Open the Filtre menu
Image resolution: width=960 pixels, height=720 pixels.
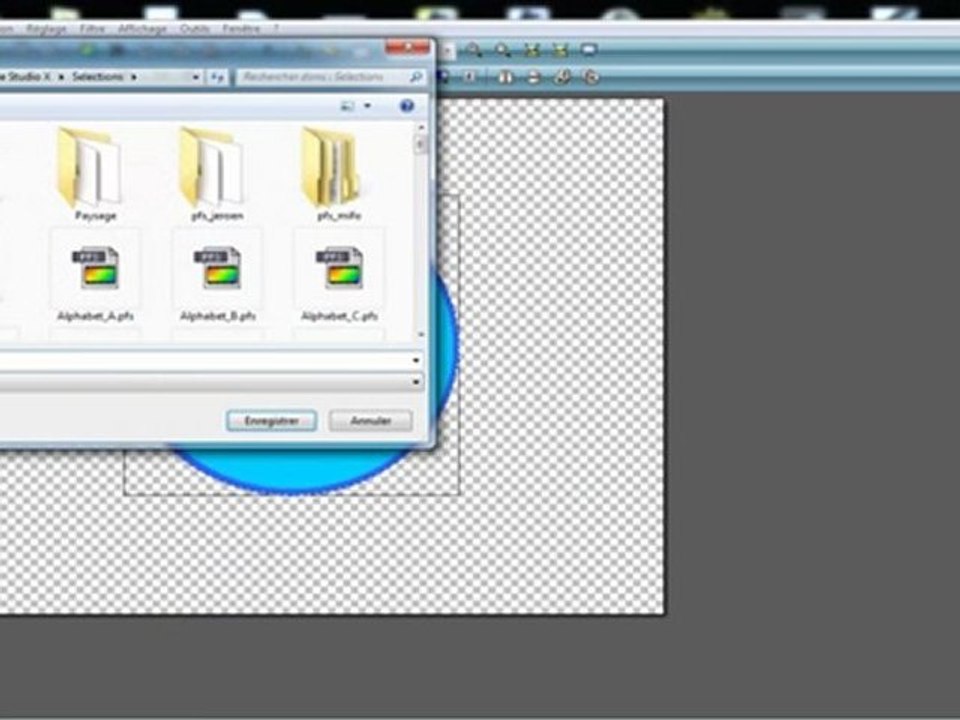[x=92, y=29]
